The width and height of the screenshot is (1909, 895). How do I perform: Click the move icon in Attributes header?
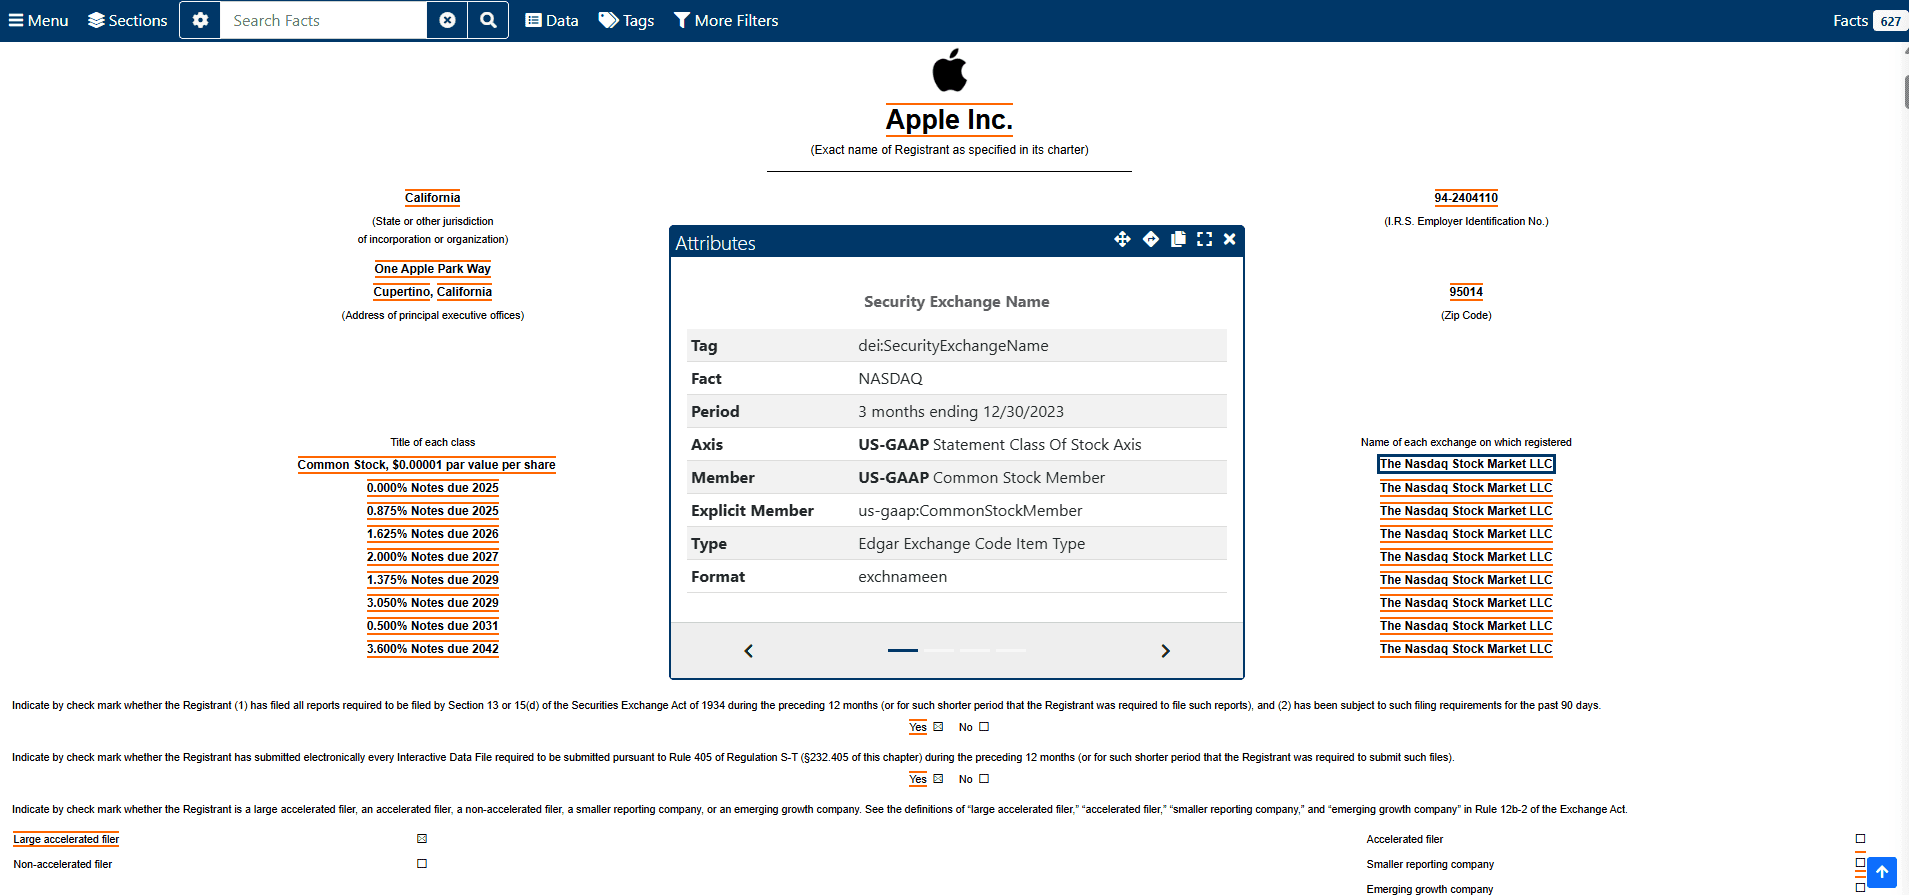[x=1122, y=239]
